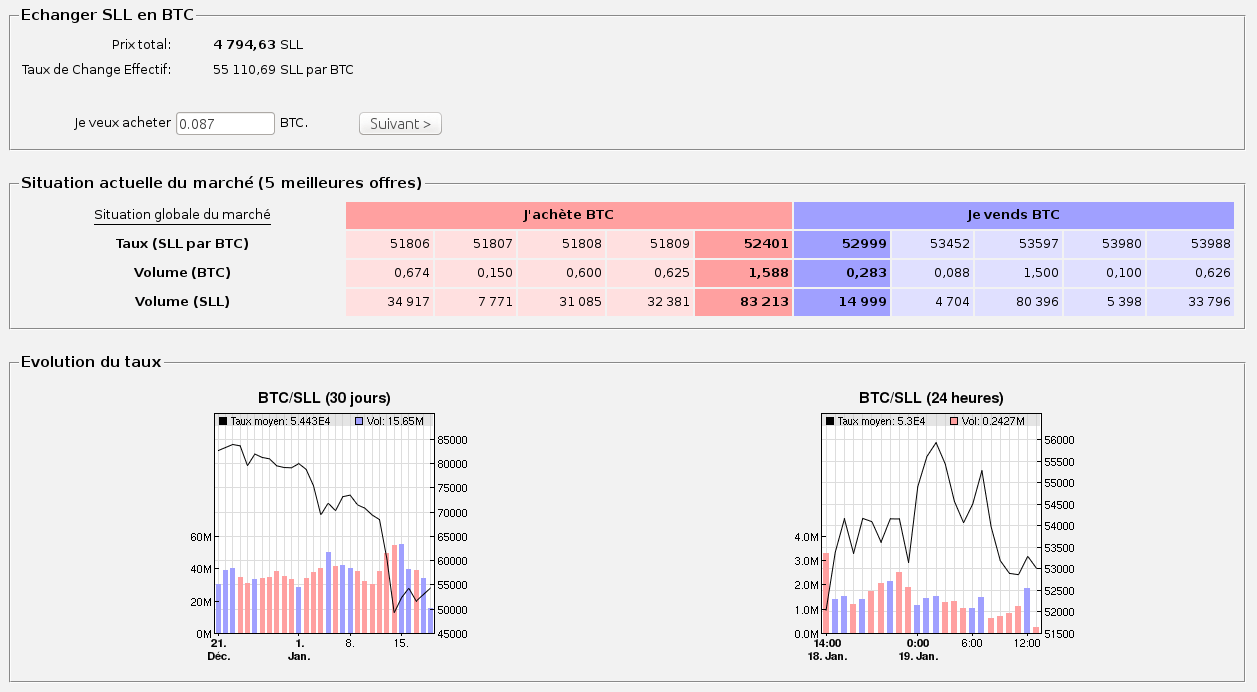Select the best sell rate 52999

[842, 244]
